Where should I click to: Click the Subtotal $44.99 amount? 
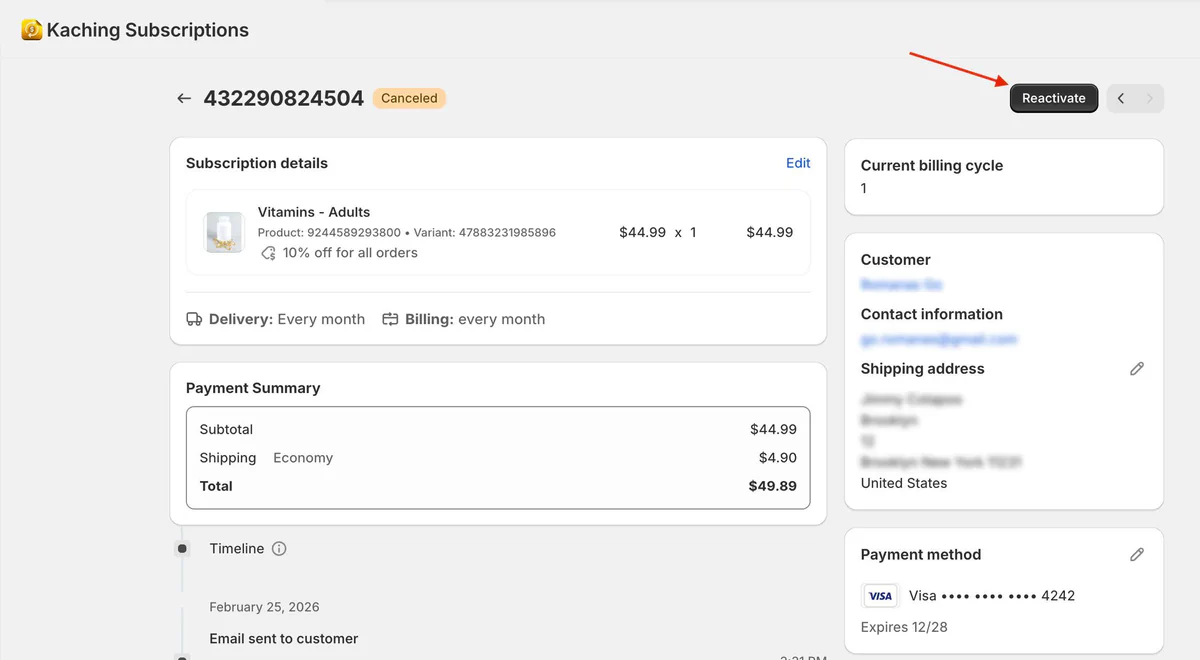[x=773, y=429]
